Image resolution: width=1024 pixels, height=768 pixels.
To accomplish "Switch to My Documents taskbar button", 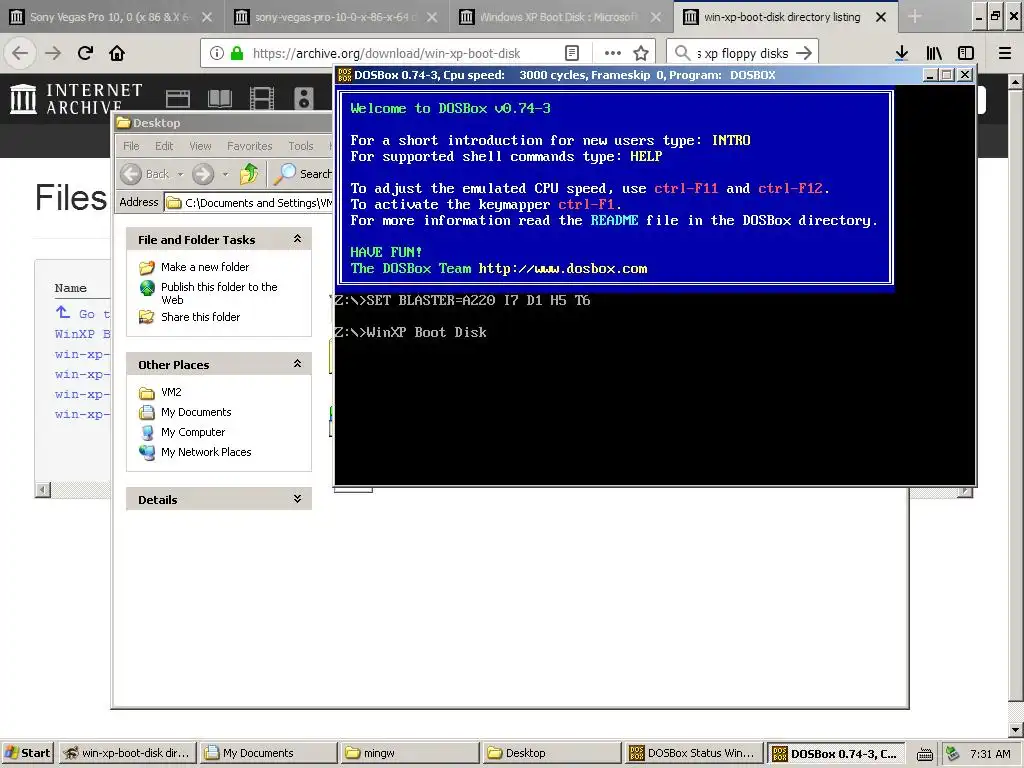I will pyautogui.click(x=268, y=753).
